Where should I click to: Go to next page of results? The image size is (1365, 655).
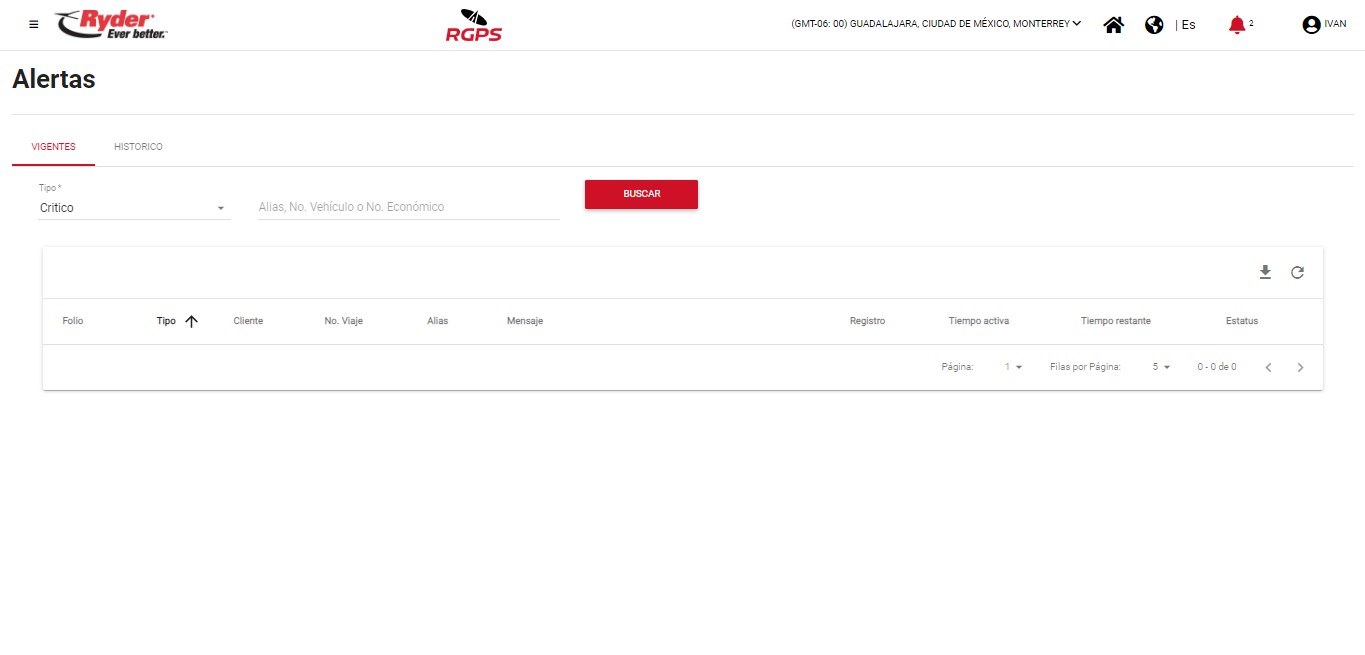[1300, 367]
